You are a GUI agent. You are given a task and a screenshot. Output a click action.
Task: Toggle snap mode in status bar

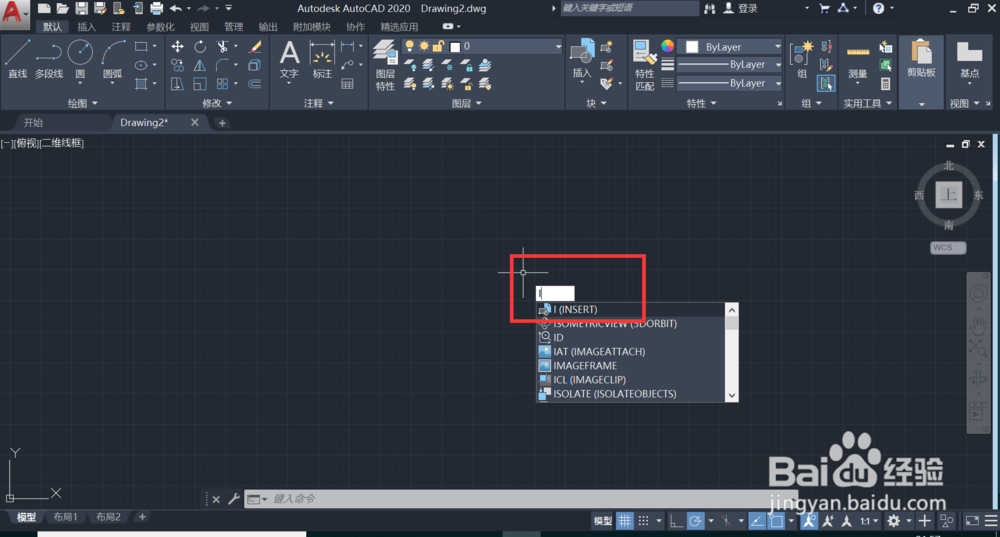(x=643, y=521)
